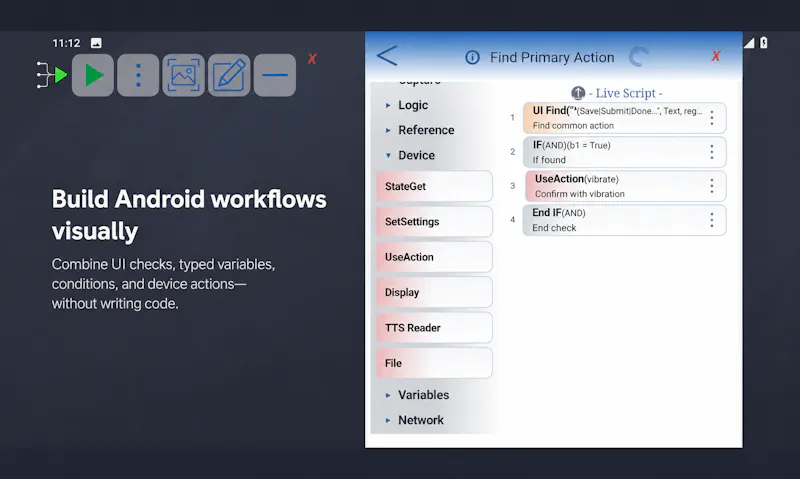Open the menu for UI Find step
800x479 pixels.
(x=712, y=118)
